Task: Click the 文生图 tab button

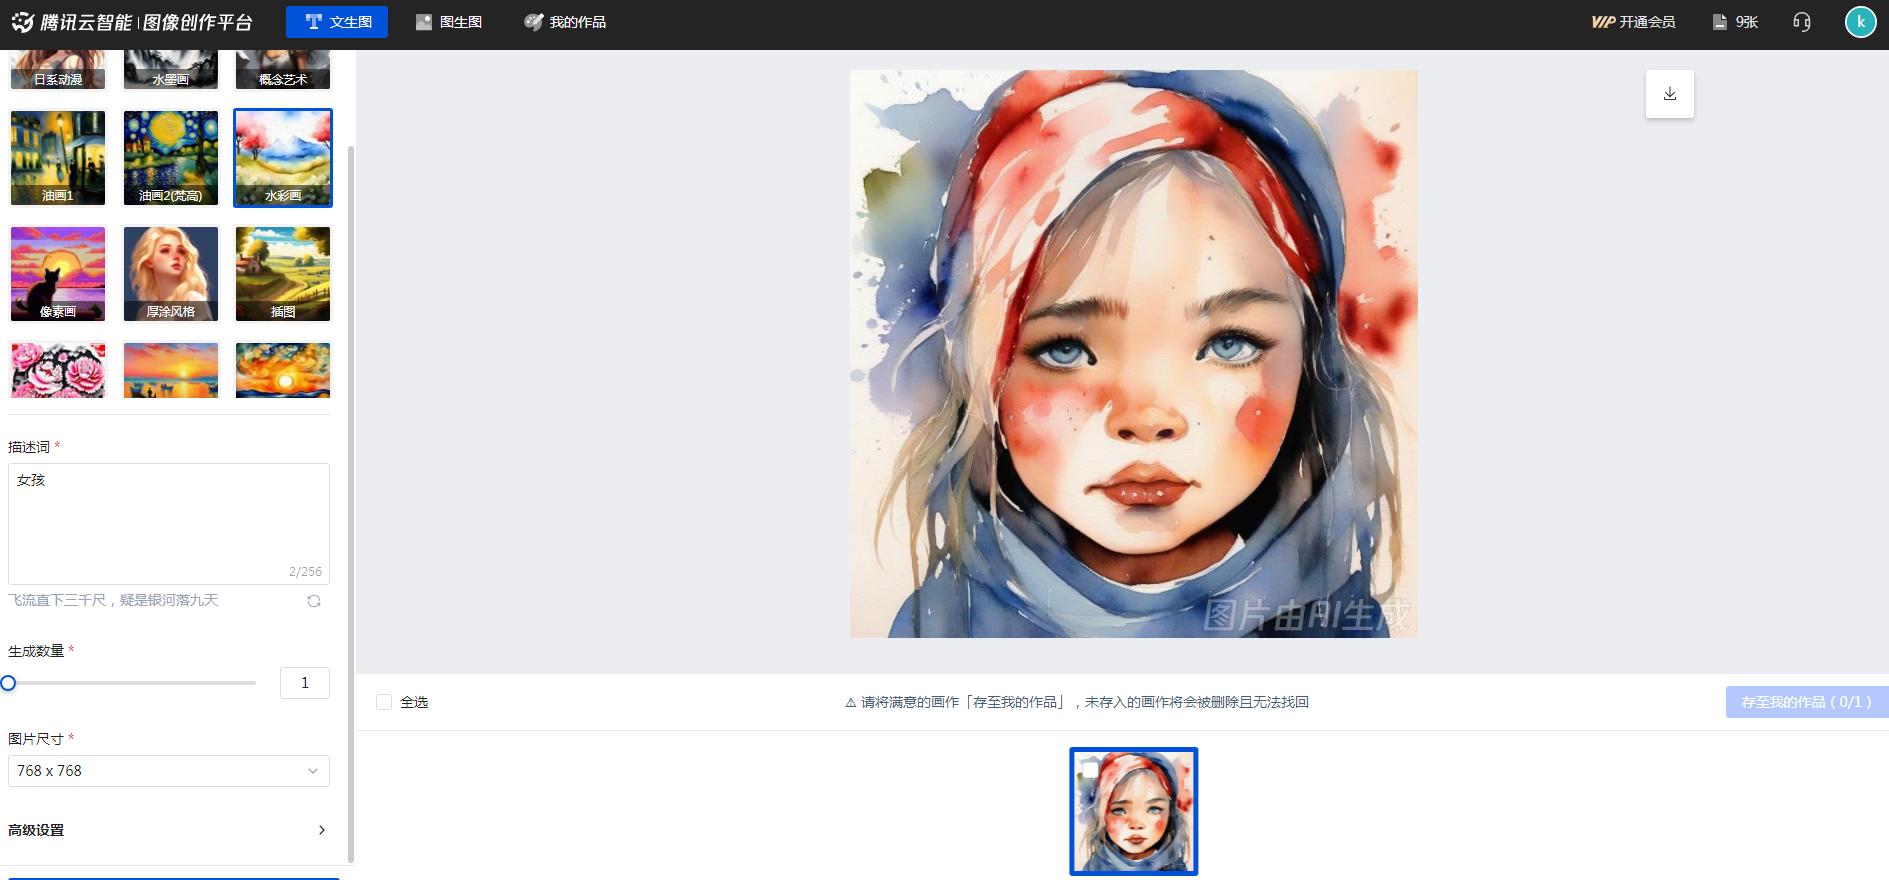Action: [x=337, y=22]
